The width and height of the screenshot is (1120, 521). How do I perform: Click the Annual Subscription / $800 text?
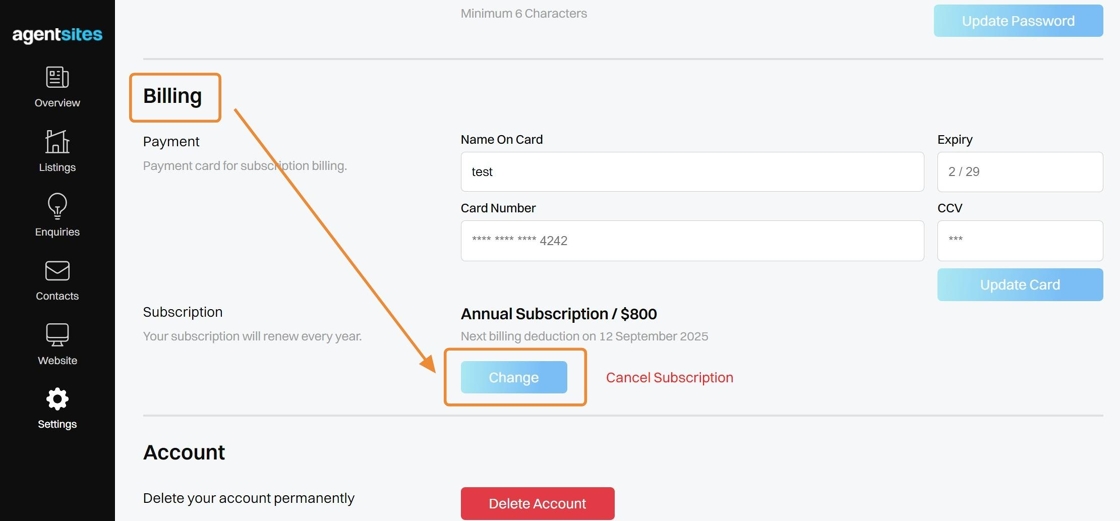559,314
